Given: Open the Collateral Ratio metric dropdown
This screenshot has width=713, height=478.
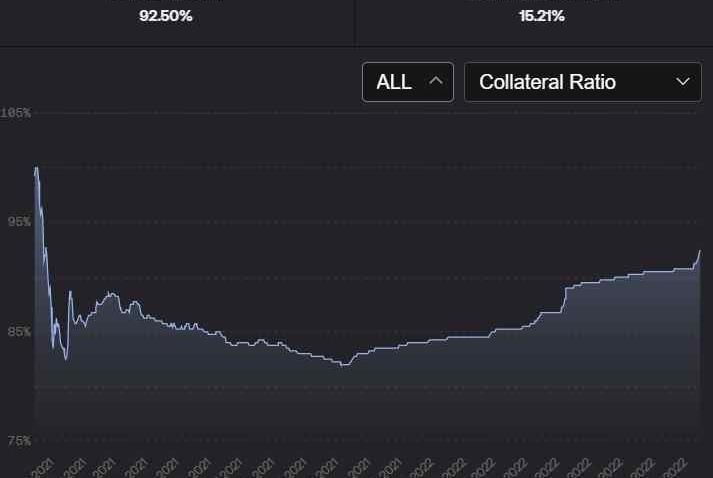Looking at the screenshot, I should coord(583,82).
